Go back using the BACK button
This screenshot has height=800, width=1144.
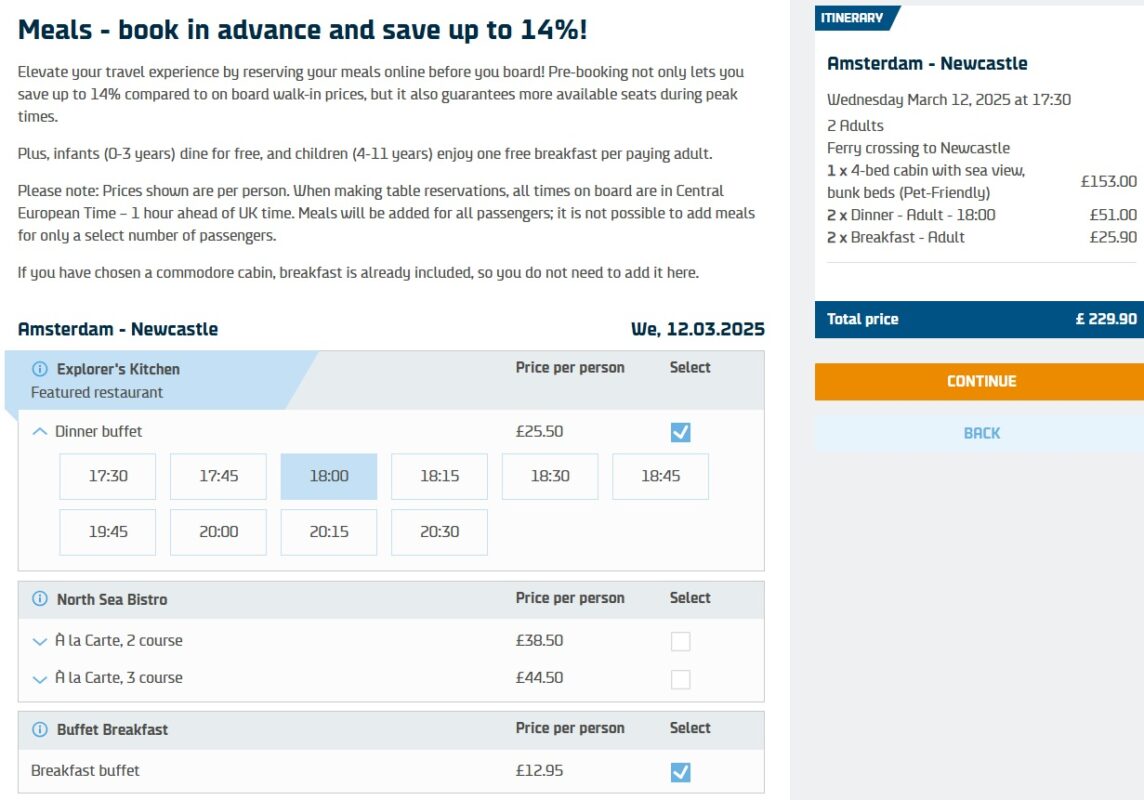981,433
